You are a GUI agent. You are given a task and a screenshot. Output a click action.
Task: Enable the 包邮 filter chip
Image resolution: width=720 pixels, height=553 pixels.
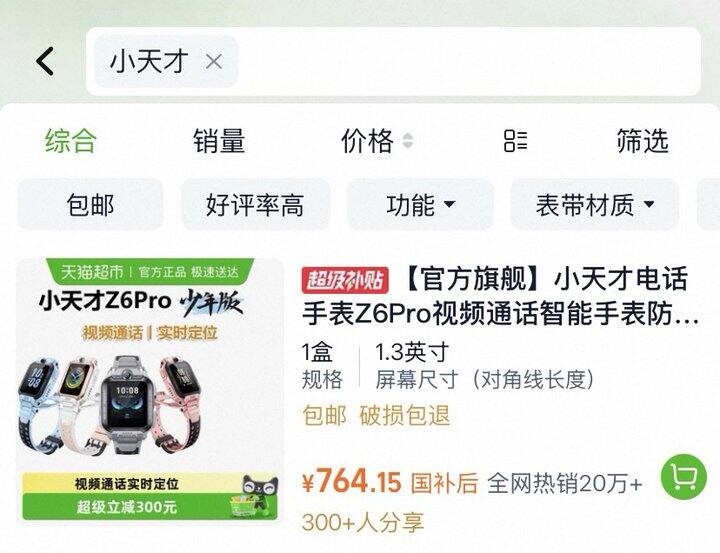click(90, 204)
